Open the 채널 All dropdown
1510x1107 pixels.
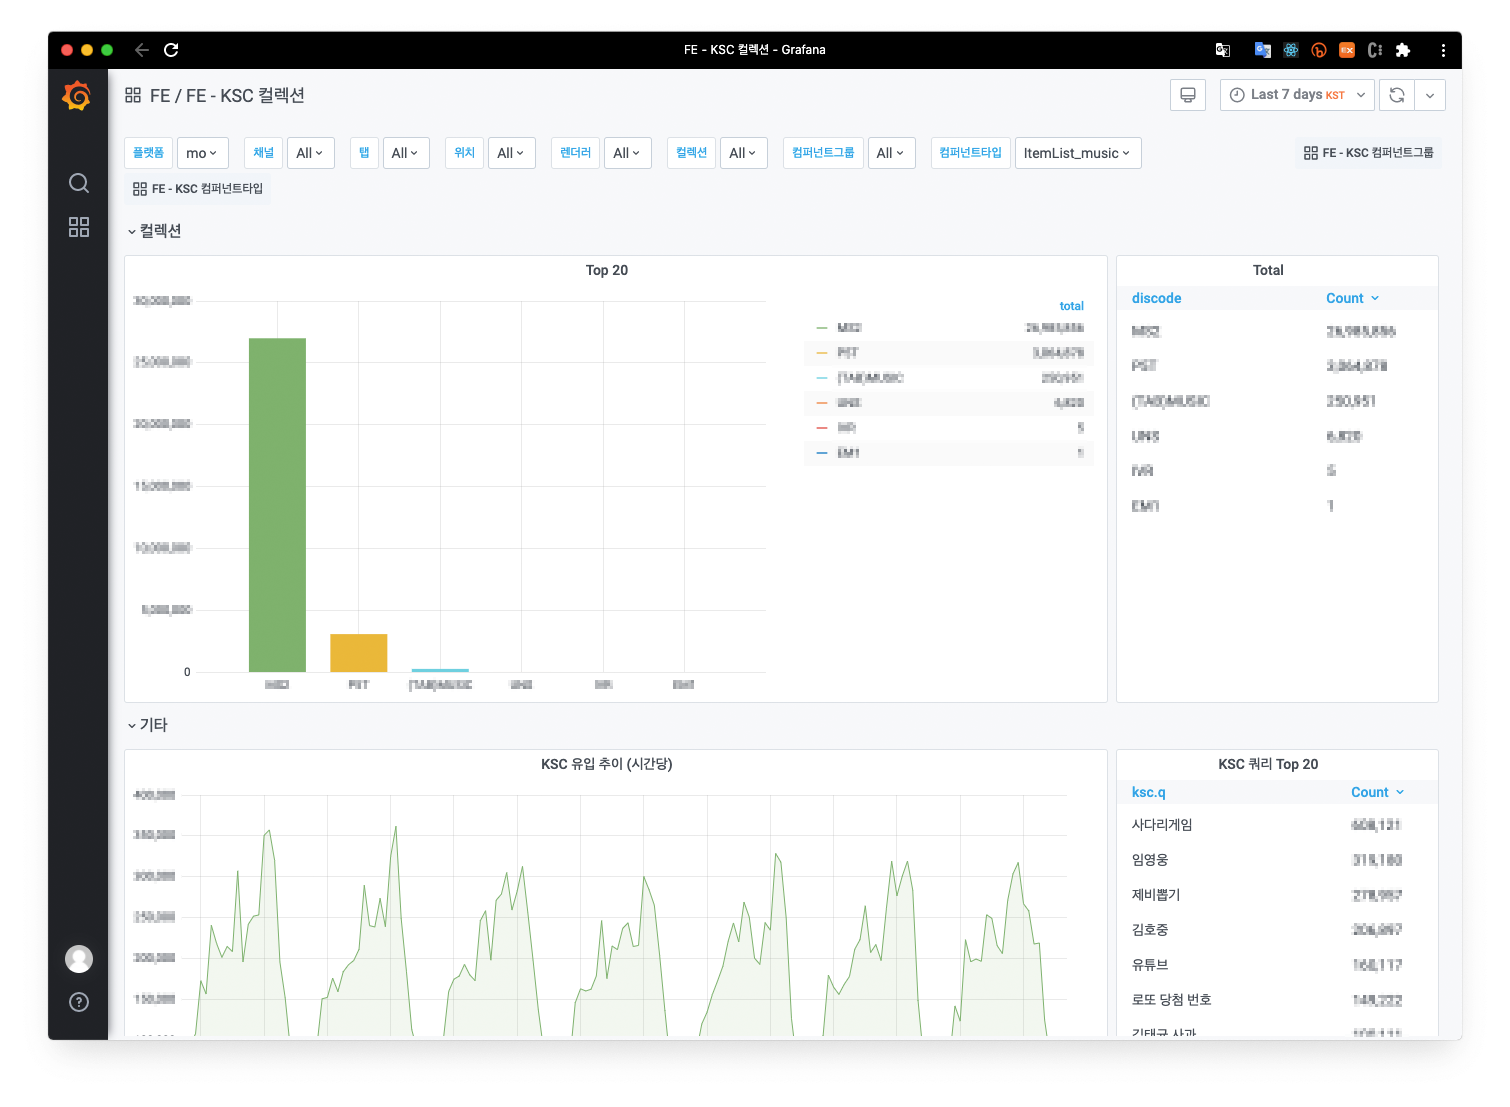pyautogui.click(x=311, y=153)
